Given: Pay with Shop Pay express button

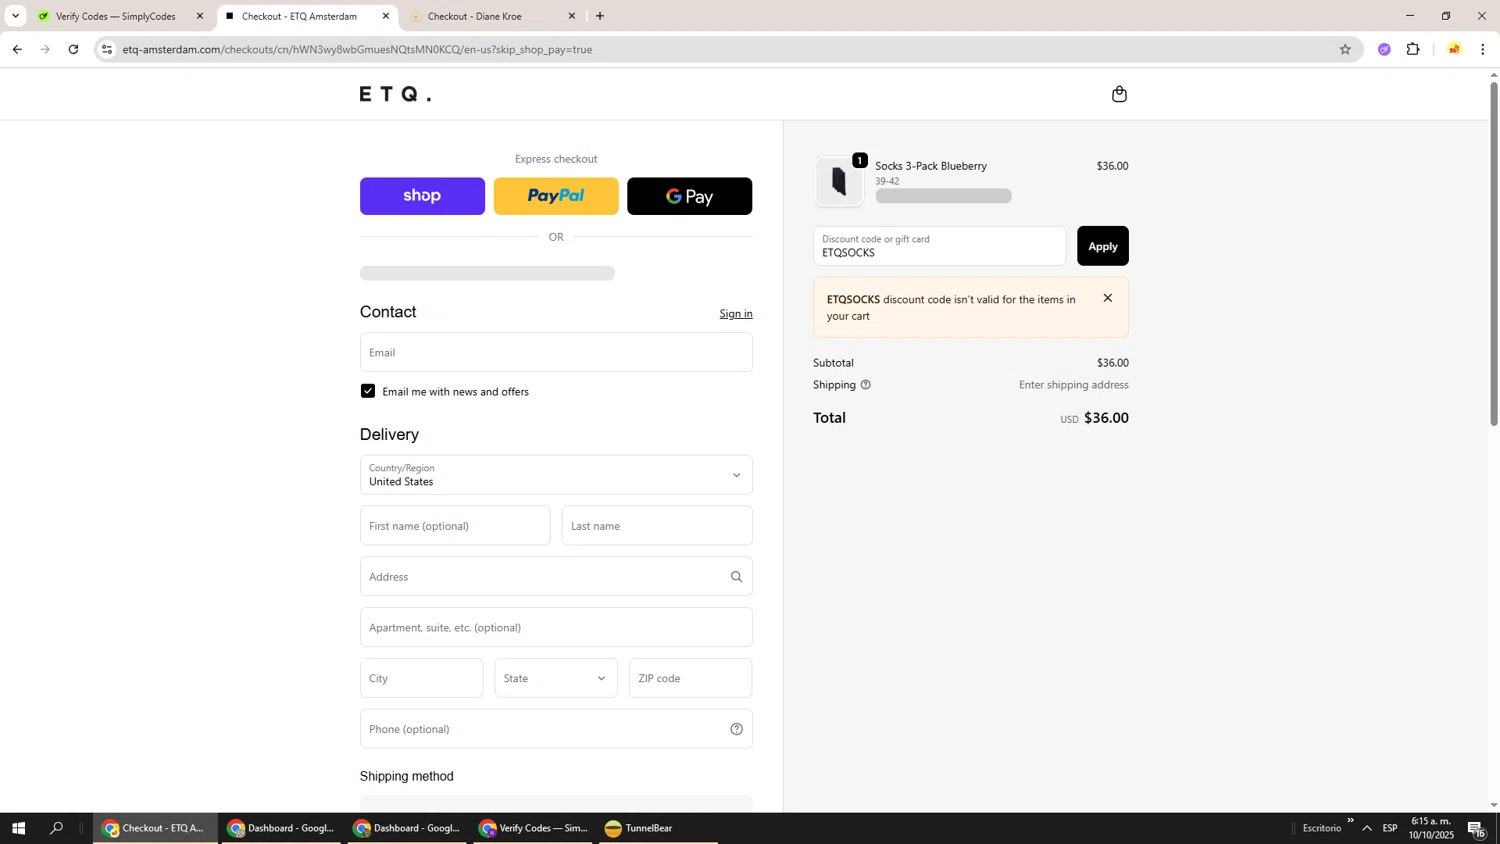Looking at the screenshot, I should (422, 196).
